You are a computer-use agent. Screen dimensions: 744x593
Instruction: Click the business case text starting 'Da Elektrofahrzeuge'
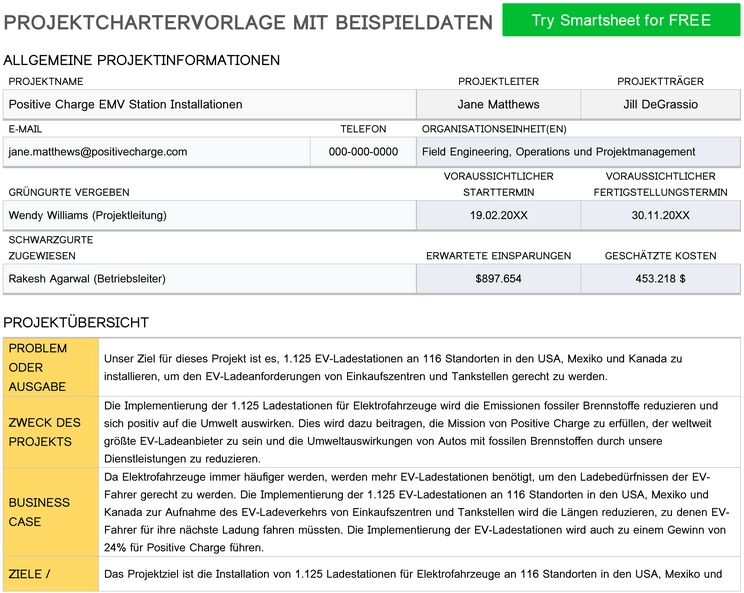(416, 512)
